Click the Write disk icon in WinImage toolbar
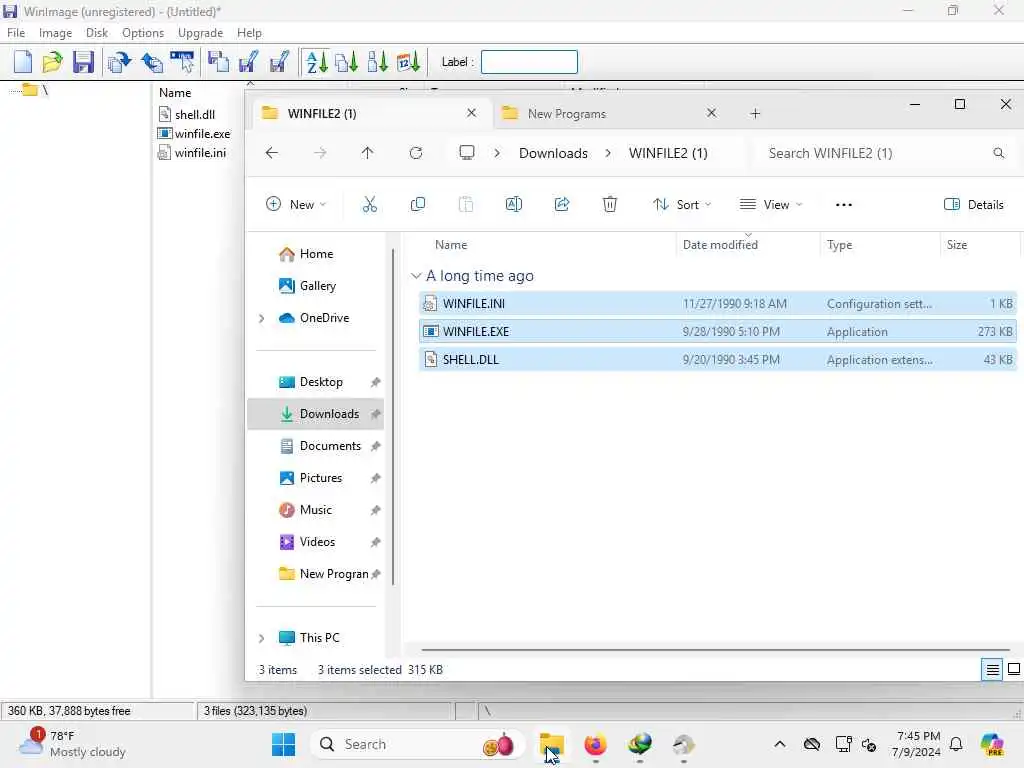The image size is (1024, 768). (248, 62)
